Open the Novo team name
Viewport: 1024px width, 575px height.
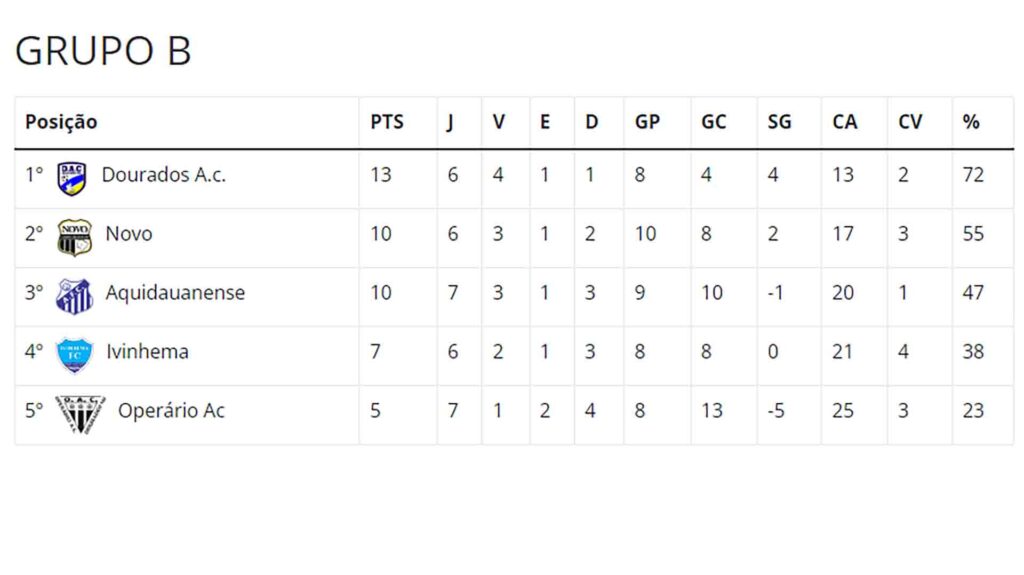(x=129, y=234)
